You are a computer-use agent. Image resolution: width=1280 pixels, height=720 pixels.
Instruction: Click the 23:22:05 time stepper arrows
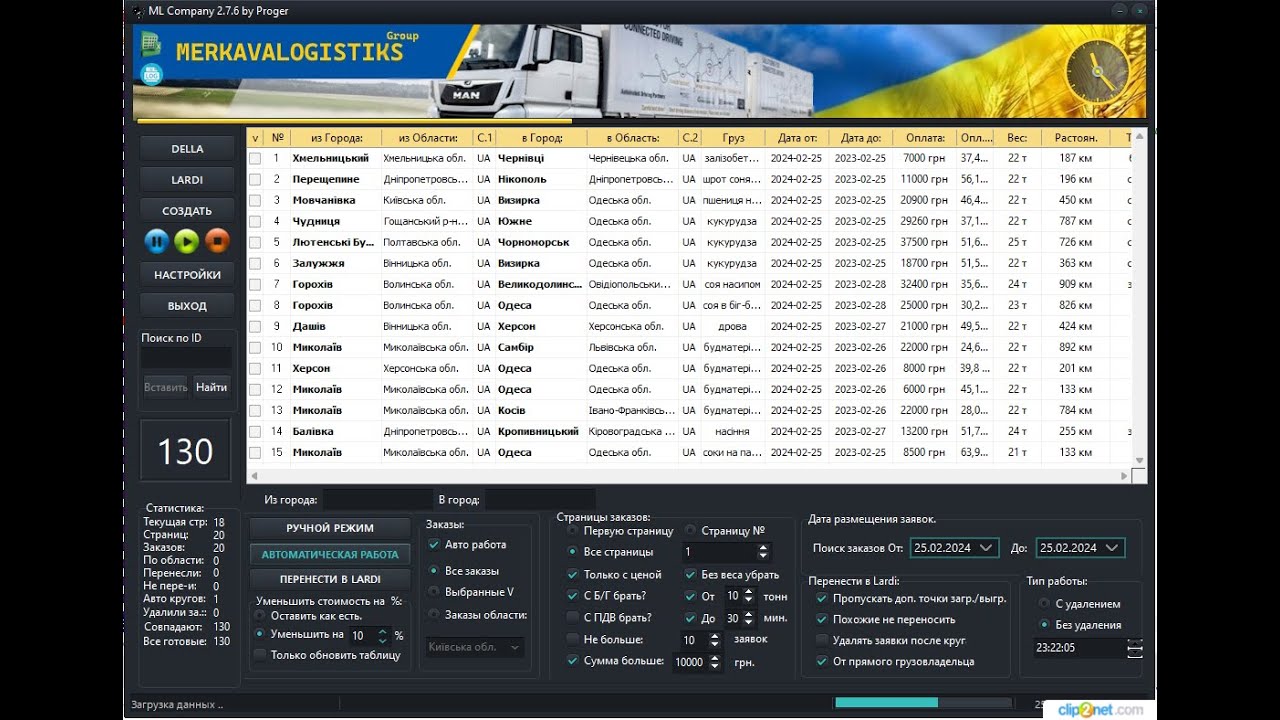tap(1134, 648)
